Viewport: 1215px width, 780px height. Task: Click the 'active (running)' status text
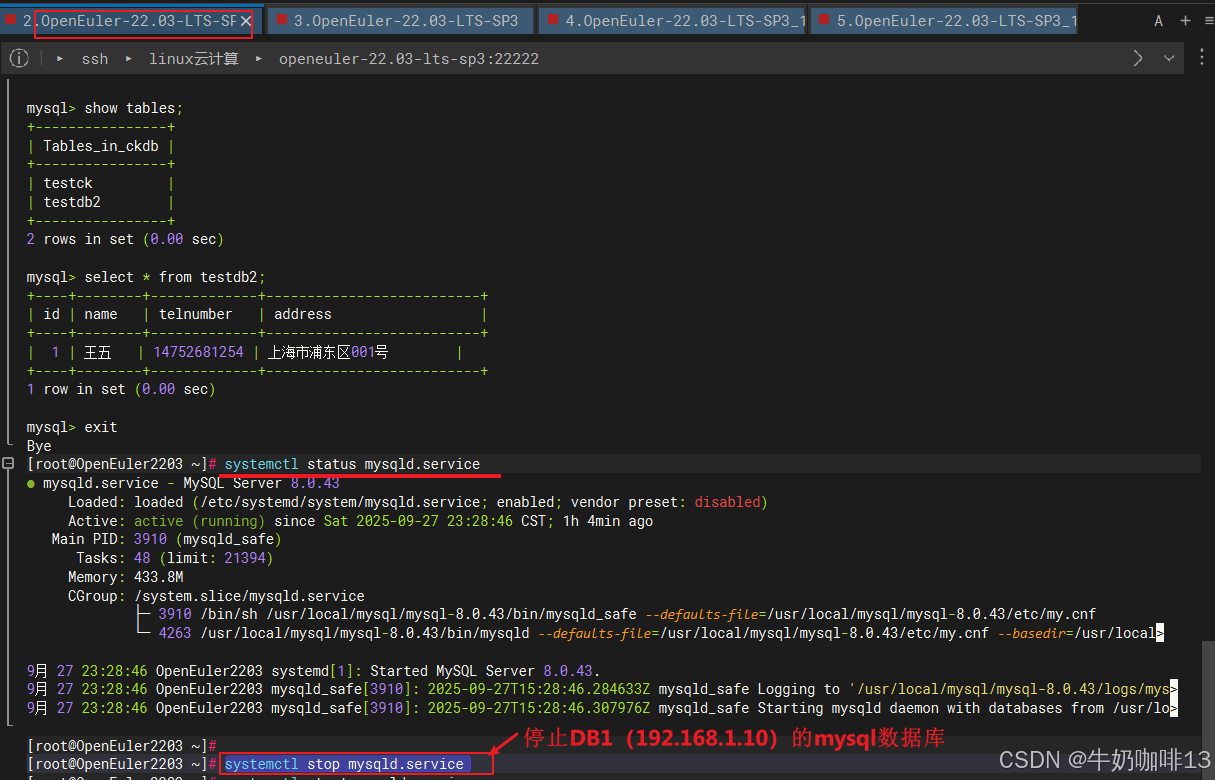point(200,521)
